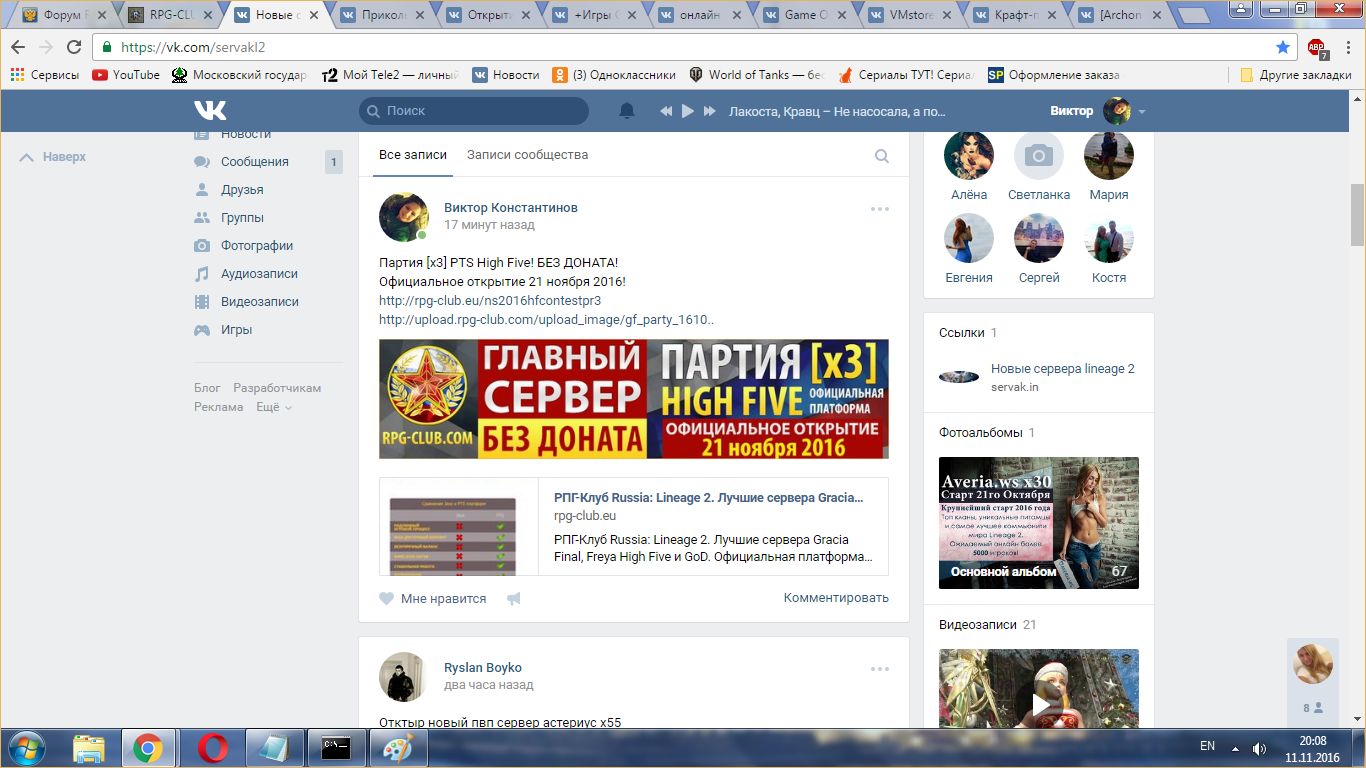Open the Новые сервера lineage 2 link
Screen dimensions: 1366x768
click(x=1063, y=369)
